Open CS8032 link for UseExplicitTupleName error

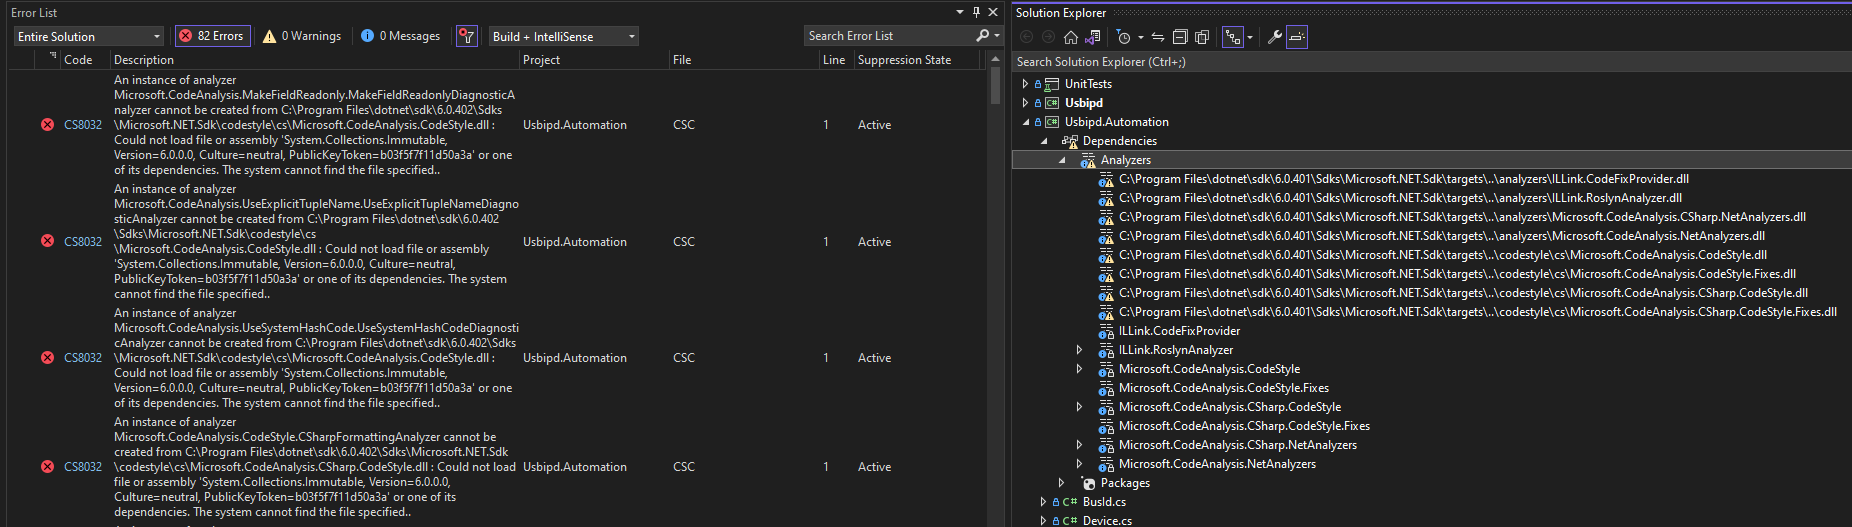[x=83, y=242]
